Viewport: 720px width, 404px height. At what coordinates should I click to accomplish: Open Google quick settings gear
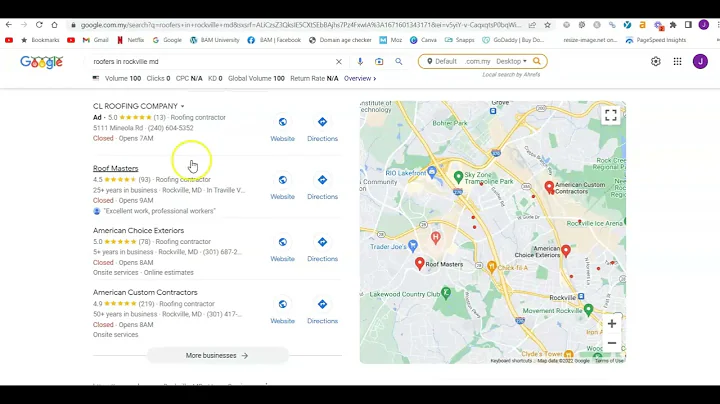pos(656,62)
